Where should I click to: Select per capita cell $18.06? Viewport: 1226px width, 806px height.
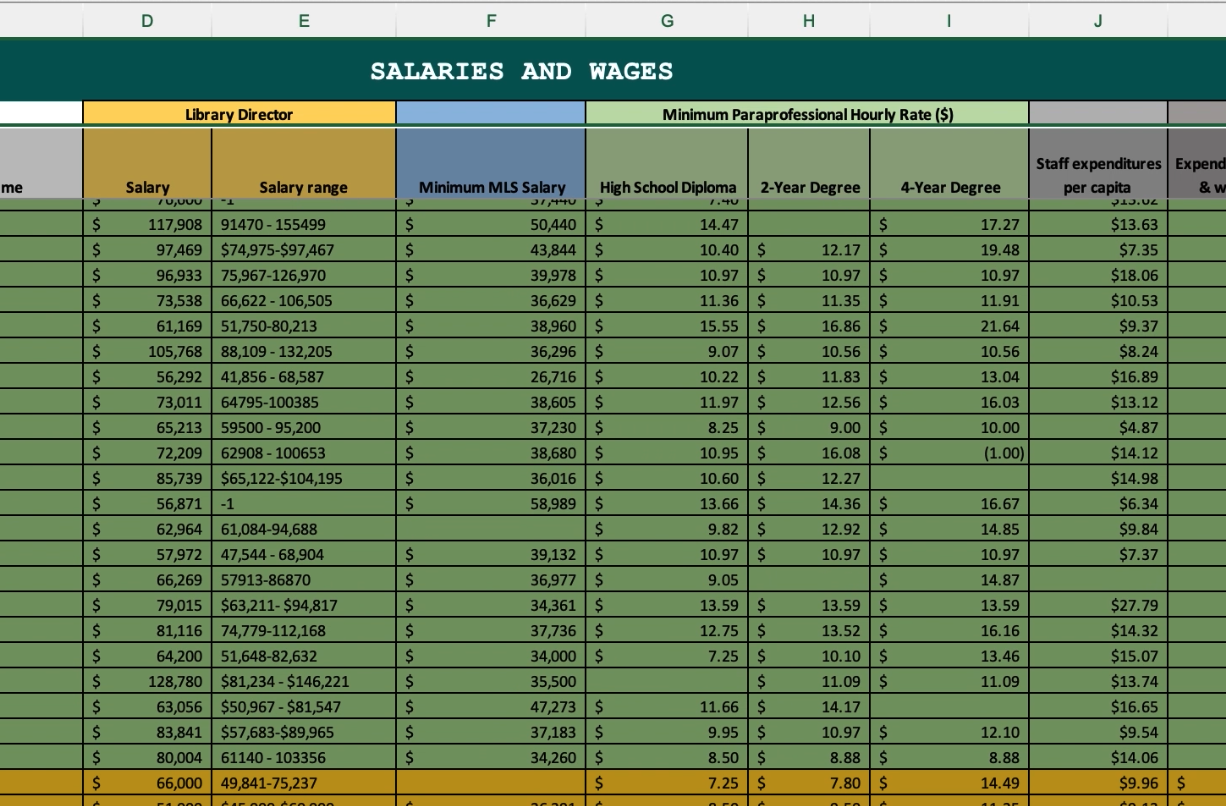click(x=1098, y=275)
